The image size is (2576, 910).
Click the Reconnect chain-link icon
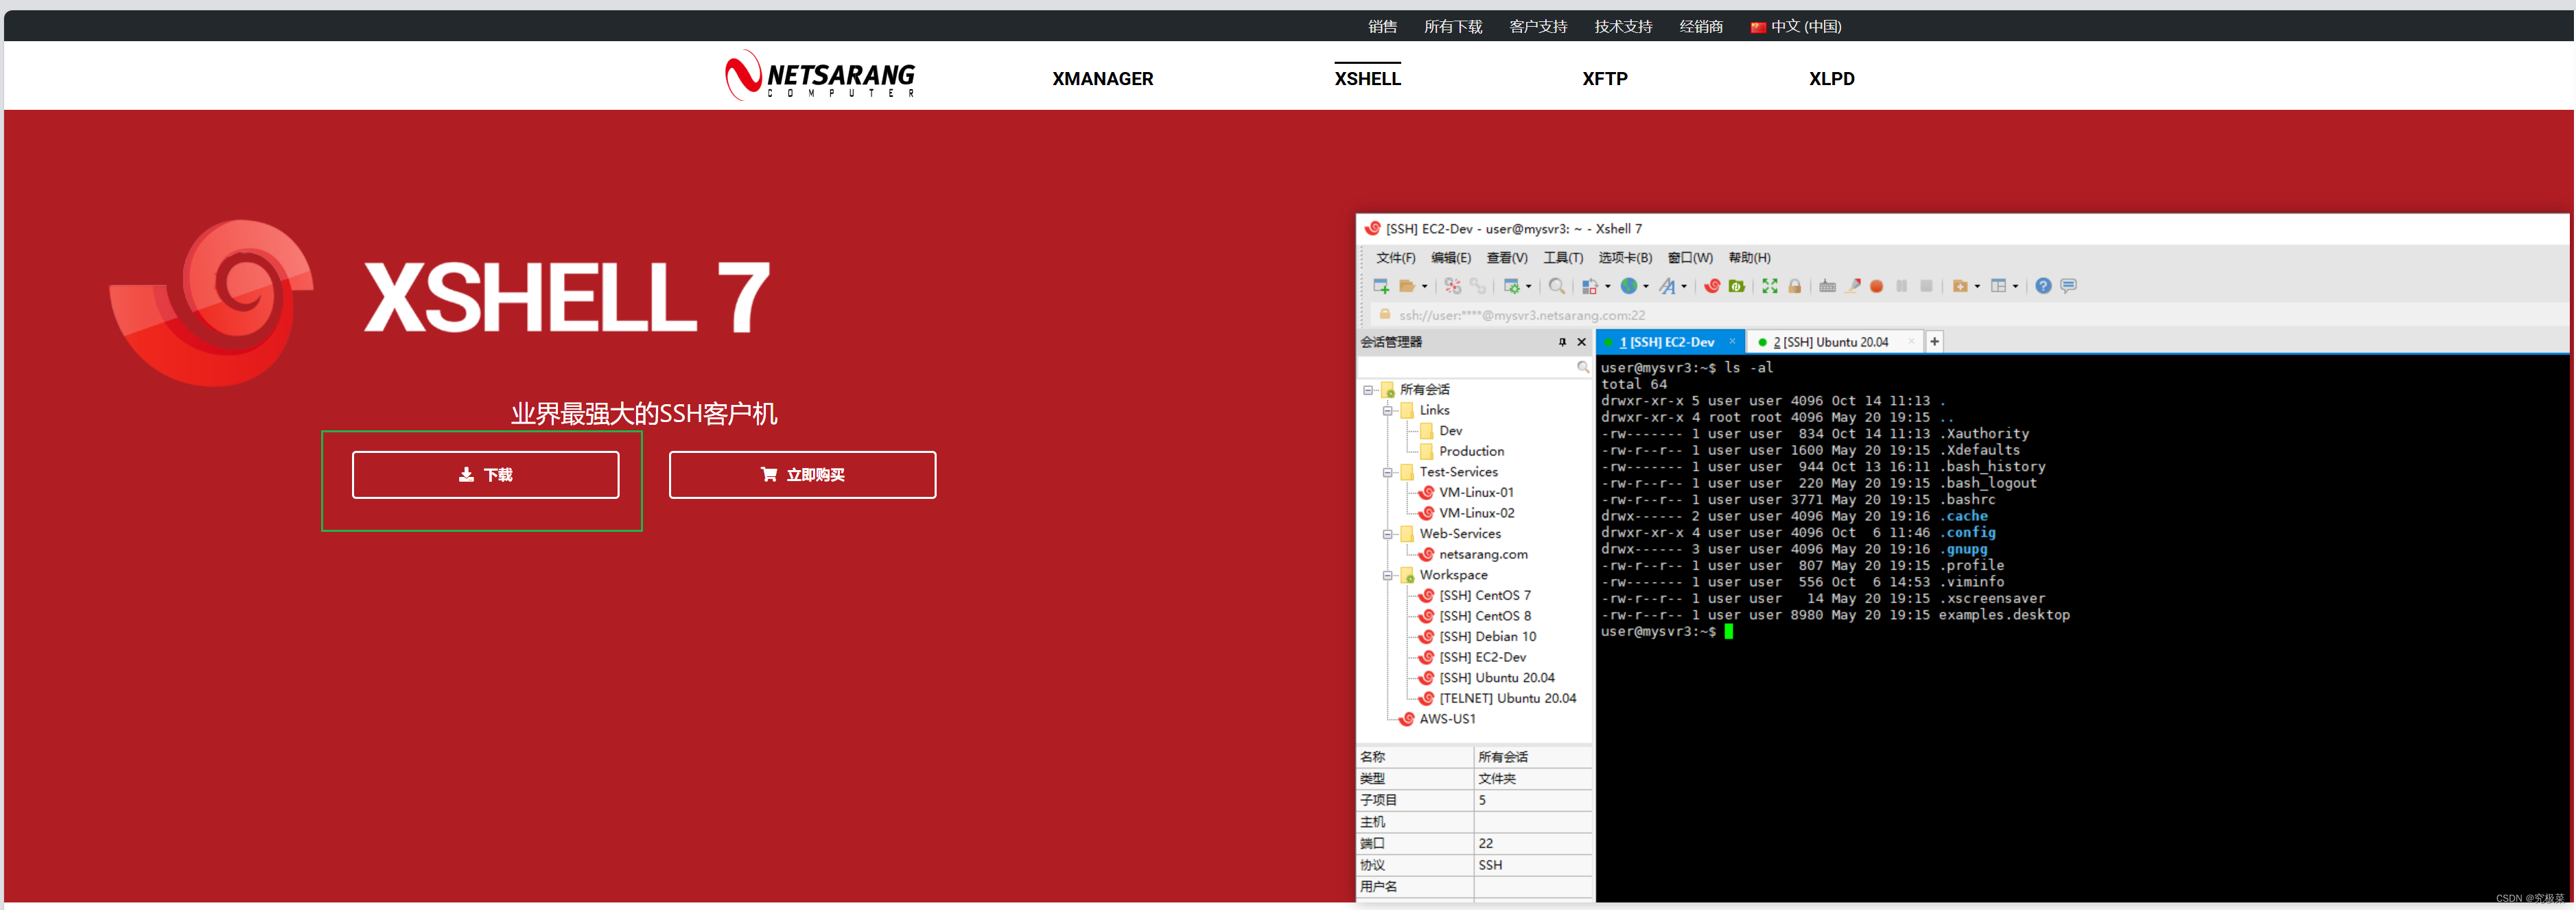(1478, 286)
